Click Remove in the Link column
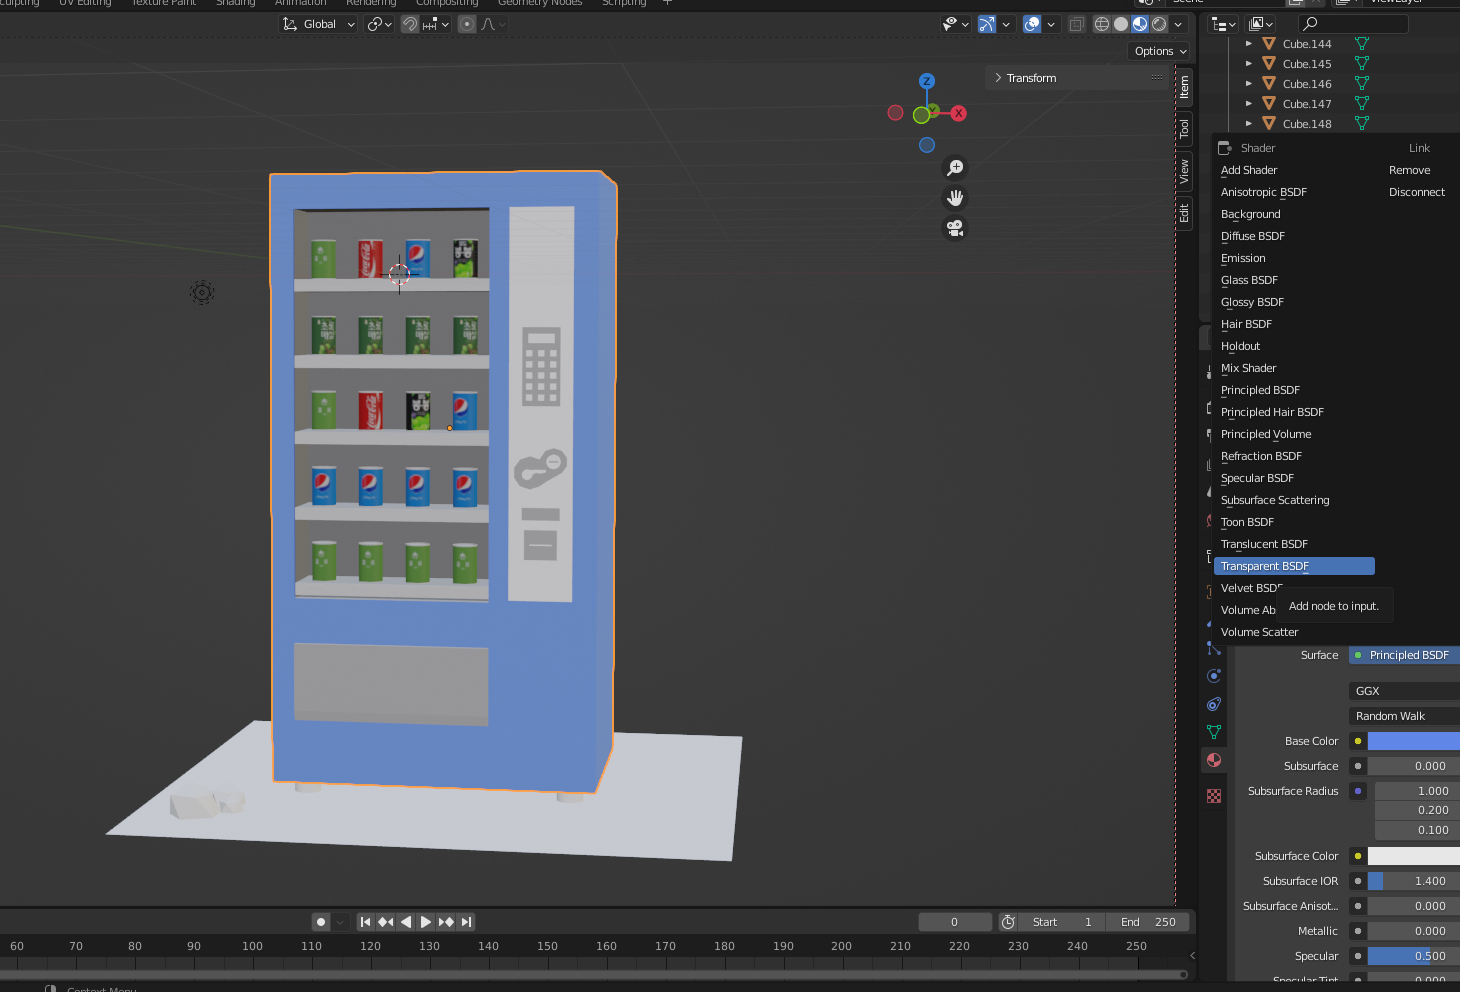 tap(1409, 170)
